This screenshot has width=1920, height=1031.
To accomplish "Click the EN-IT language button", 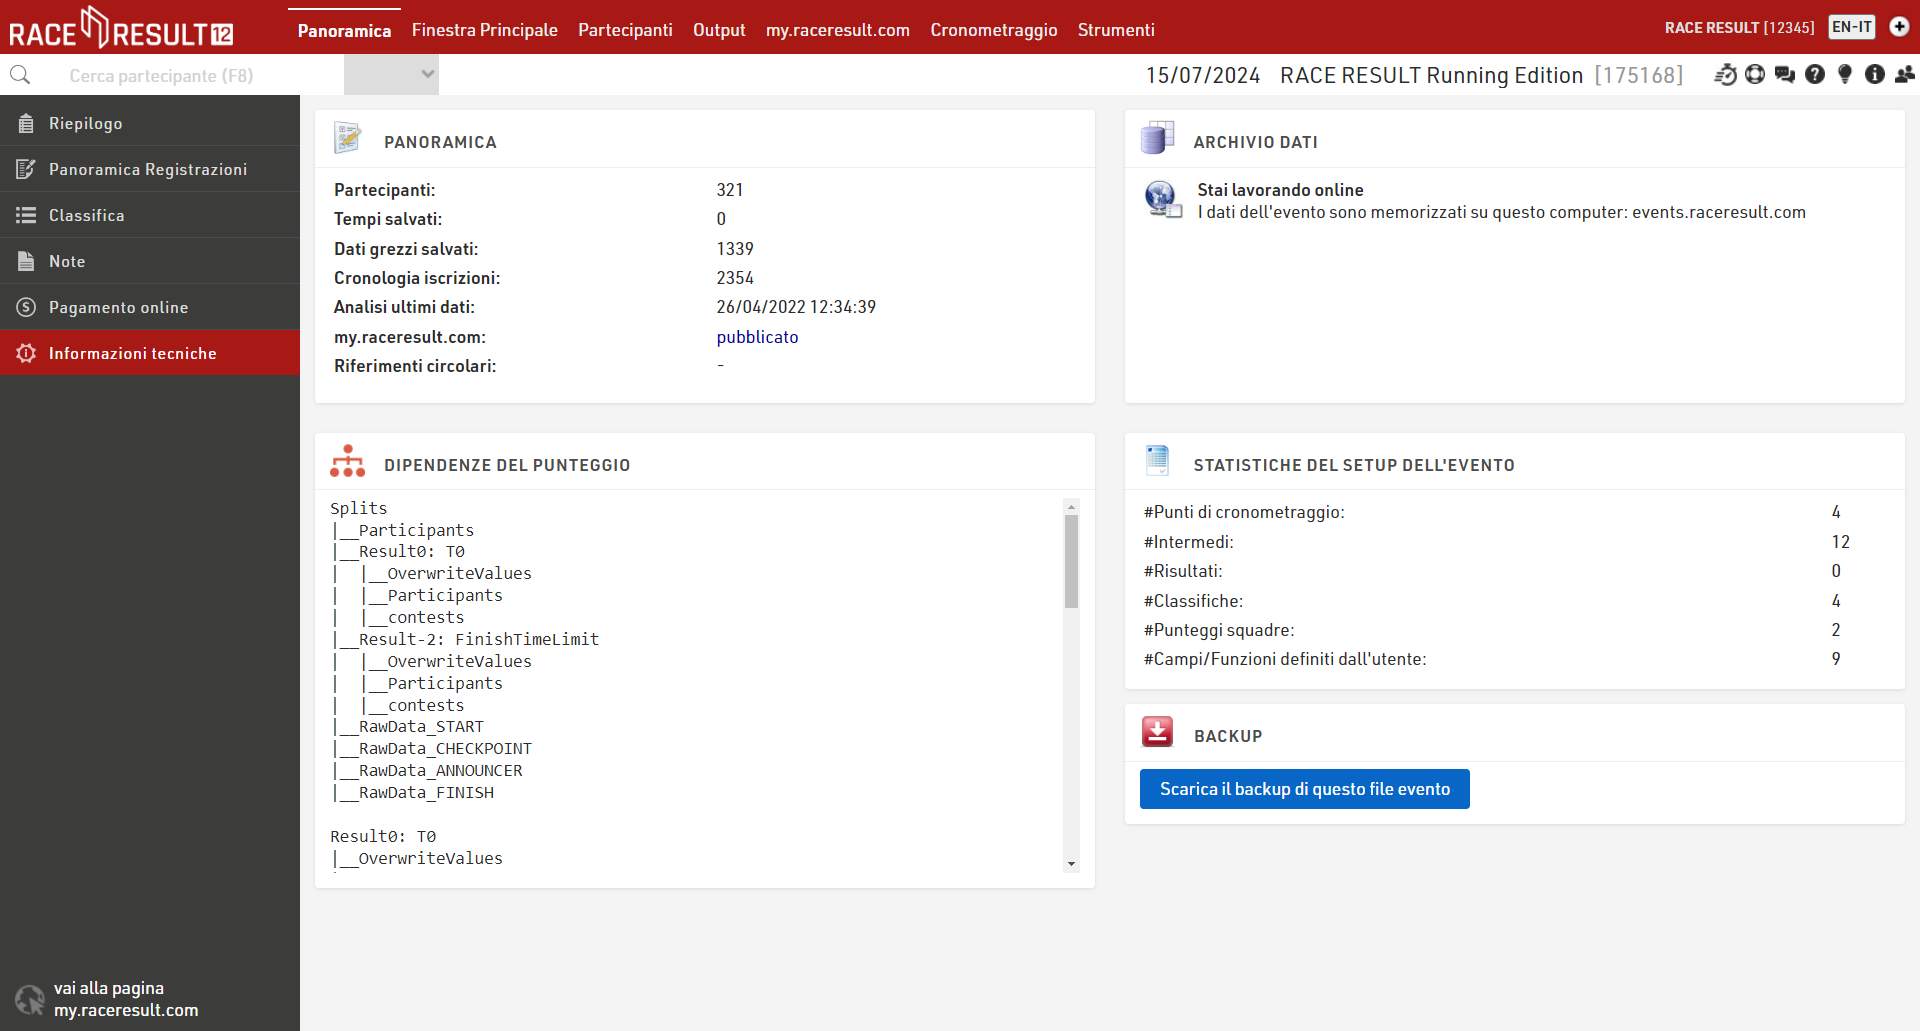I will click(1852, 27).
